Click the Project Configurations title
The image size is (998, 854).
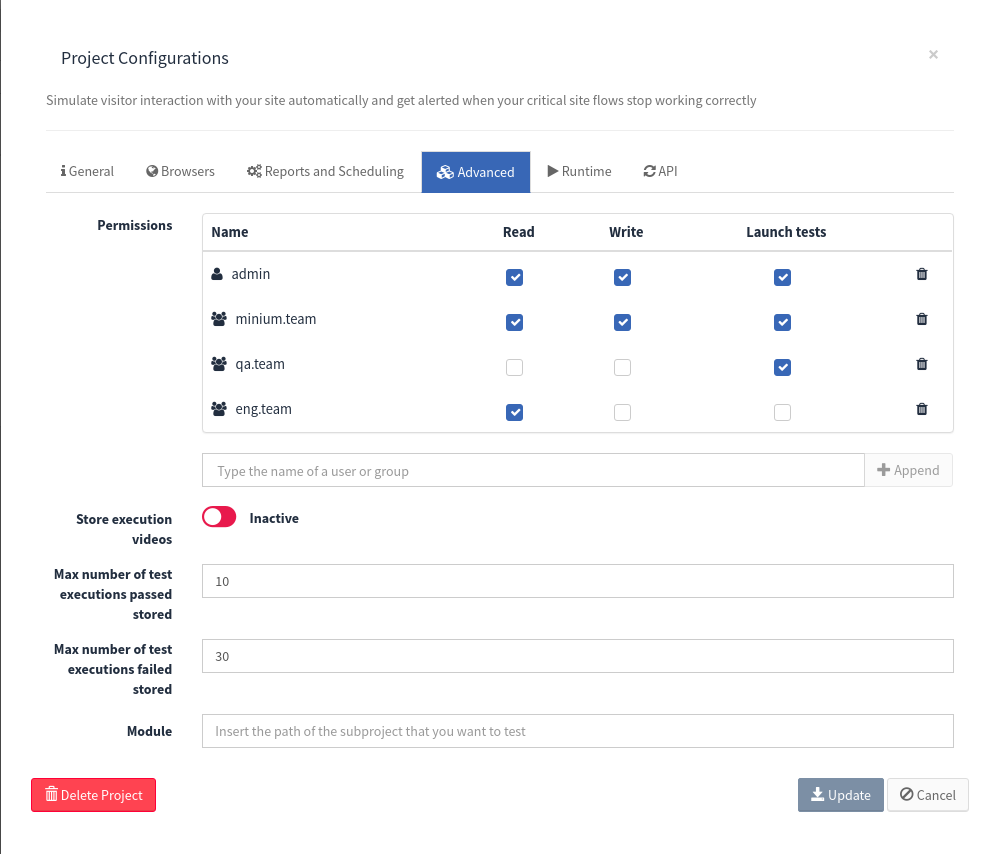click(x=144, y=58)
